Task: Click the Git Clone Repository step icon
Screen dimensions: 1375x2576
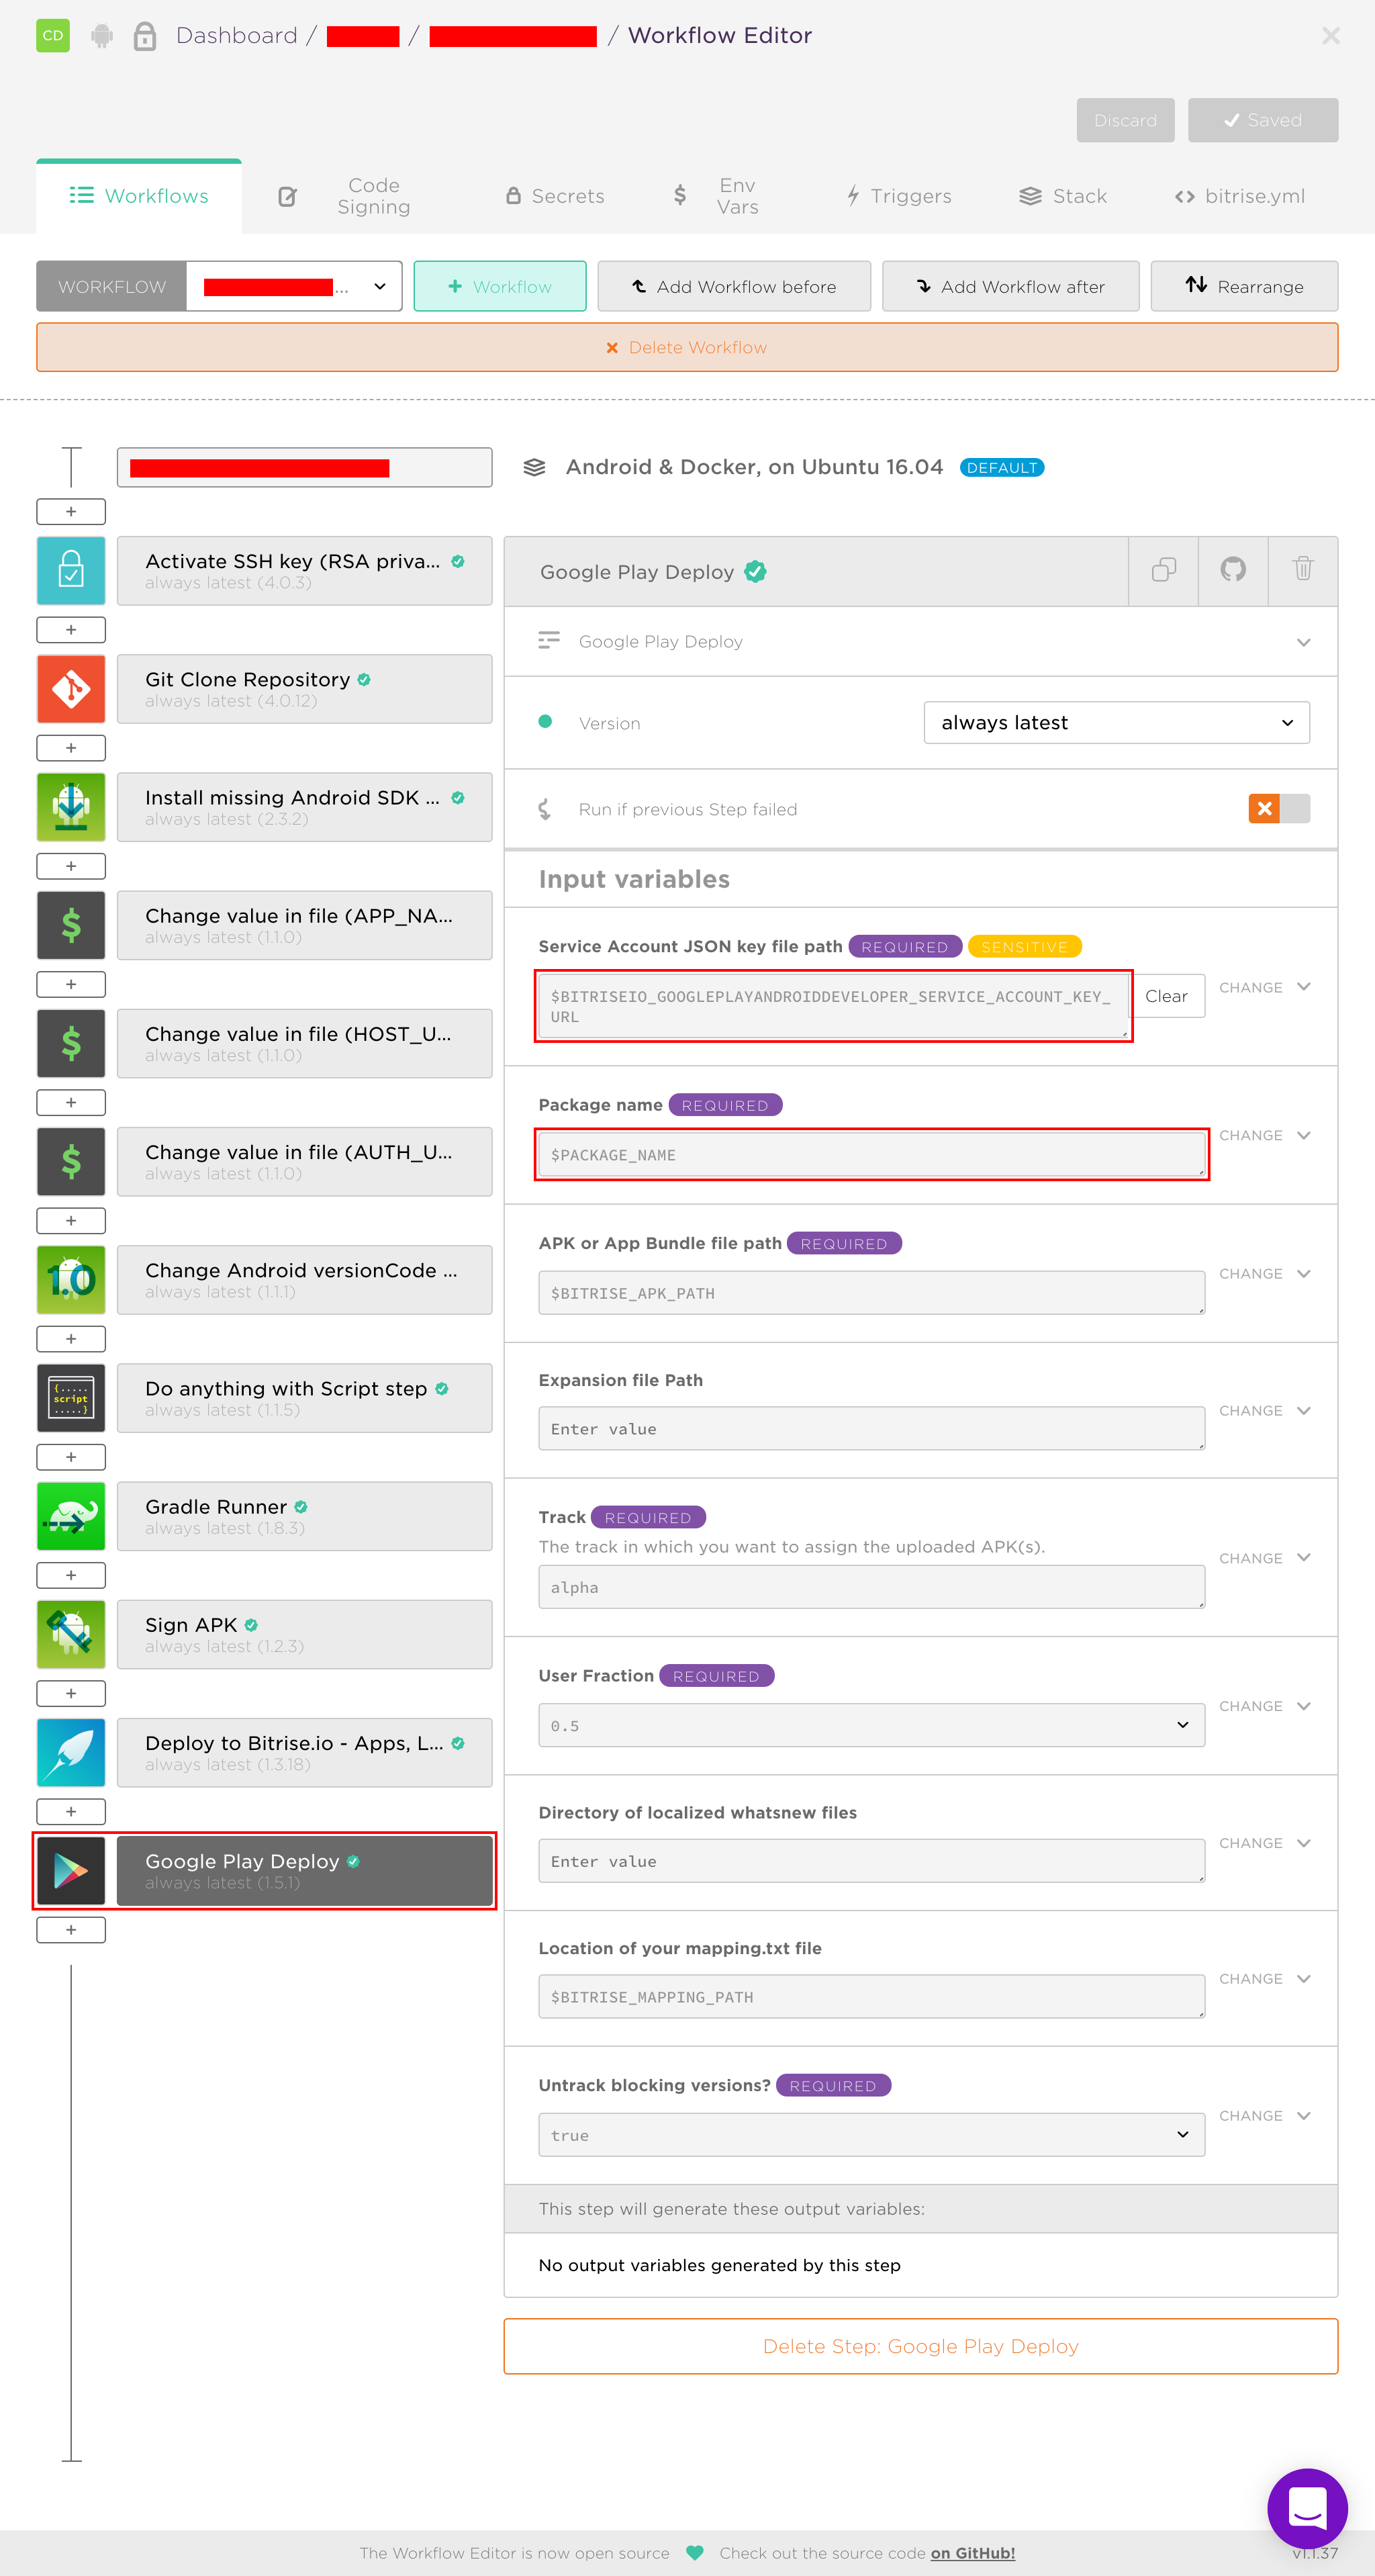Action: pos(70,688)
